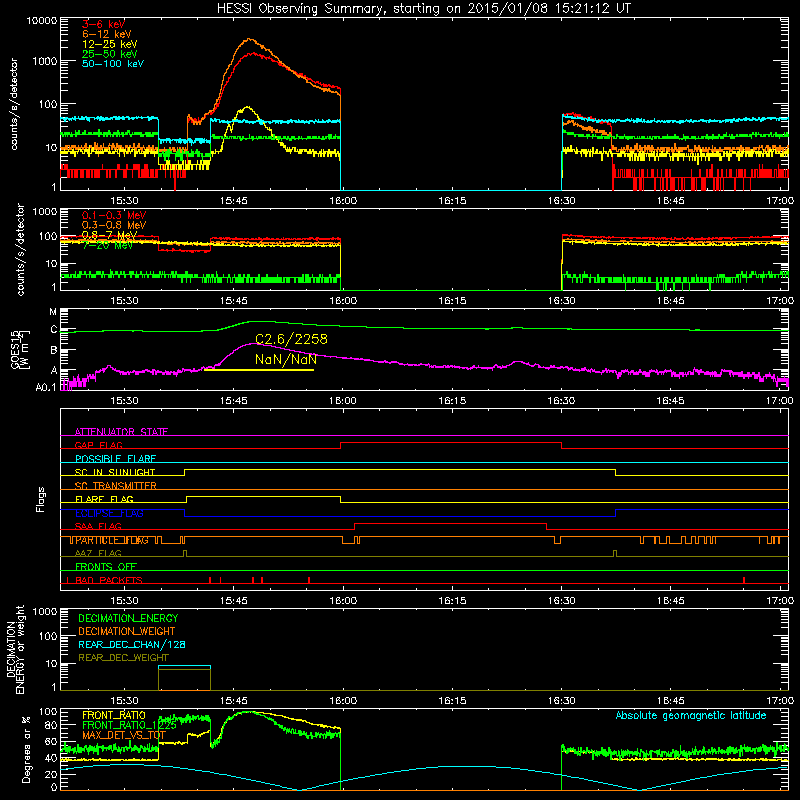The image size is (800, 800).
Task: Click the NaN/NaN annotation text
Action: (286, 360)
